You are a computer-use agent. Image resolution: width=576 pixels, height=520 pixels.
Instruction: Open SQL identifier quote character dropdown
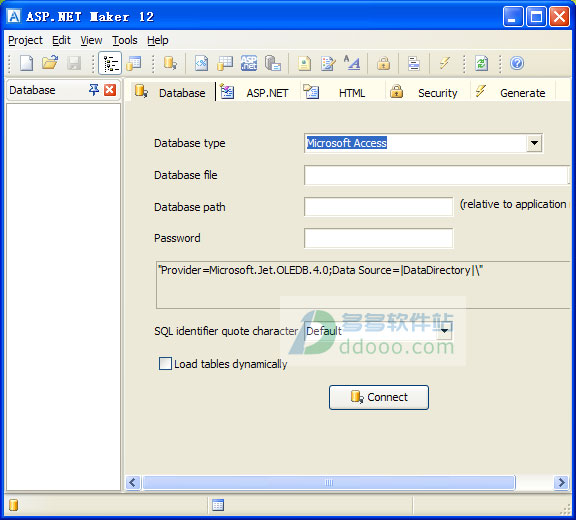point(444,331)
